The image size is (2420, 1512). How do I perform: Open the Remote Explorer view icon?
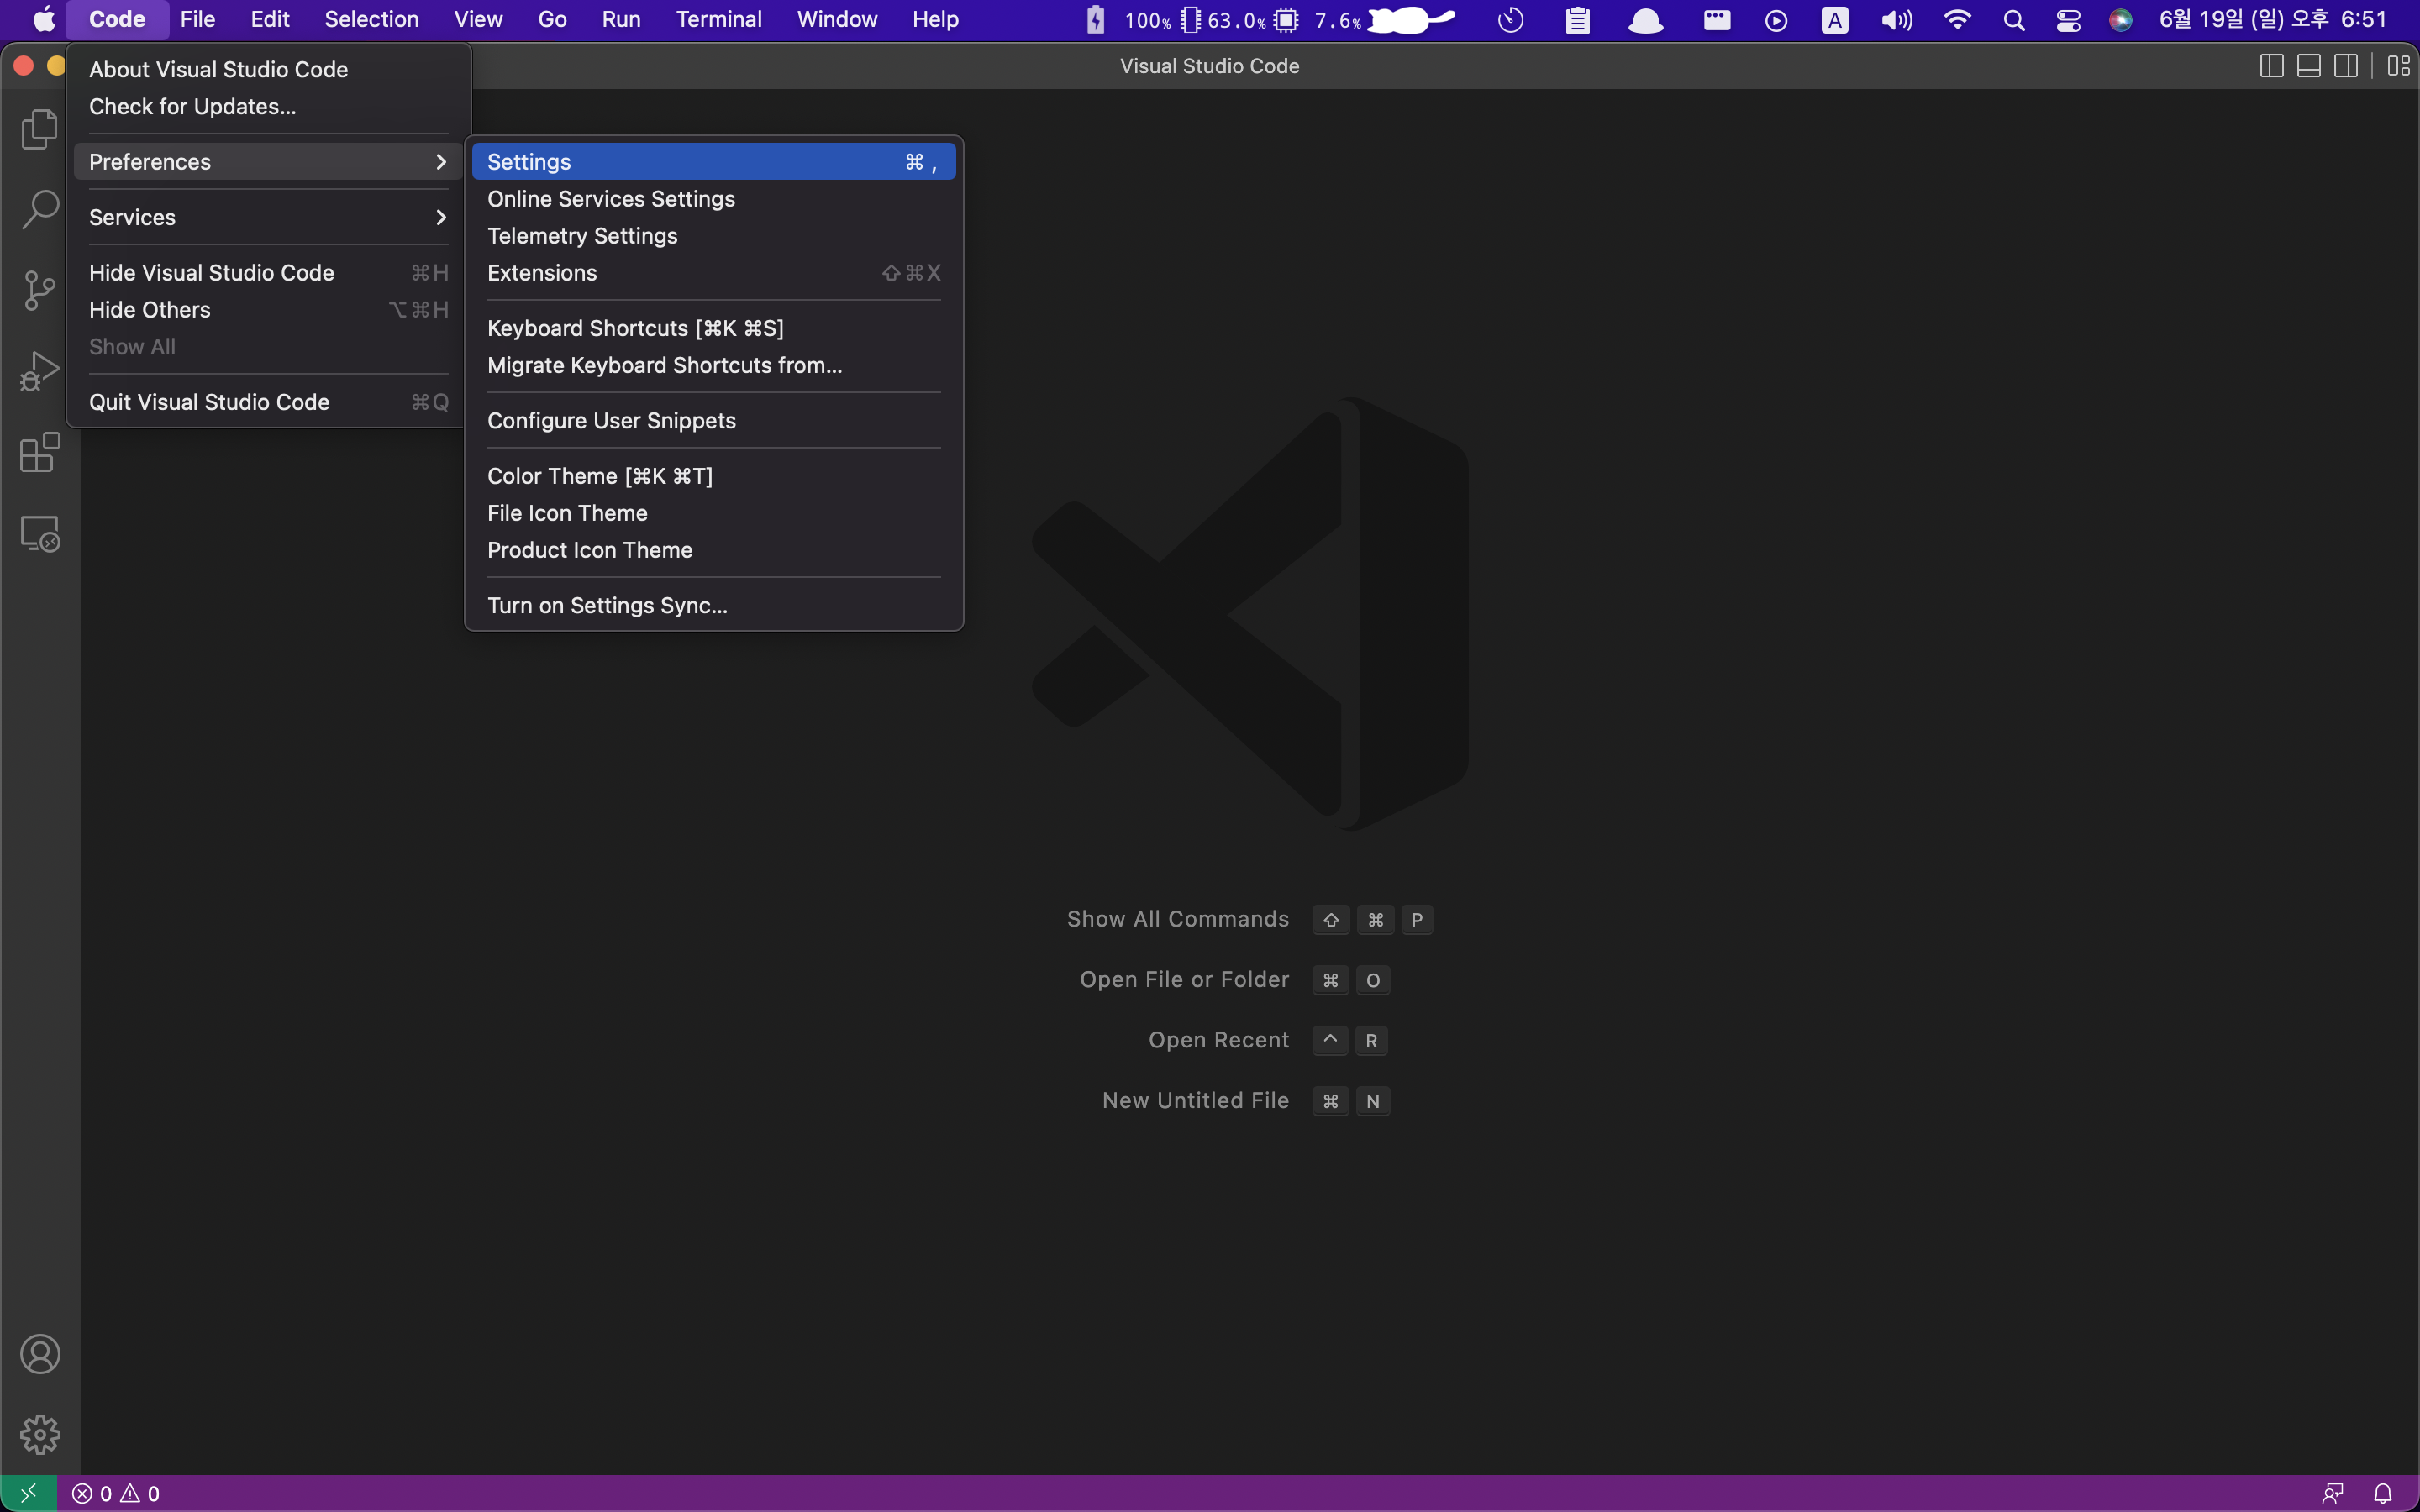coord(40,534)
